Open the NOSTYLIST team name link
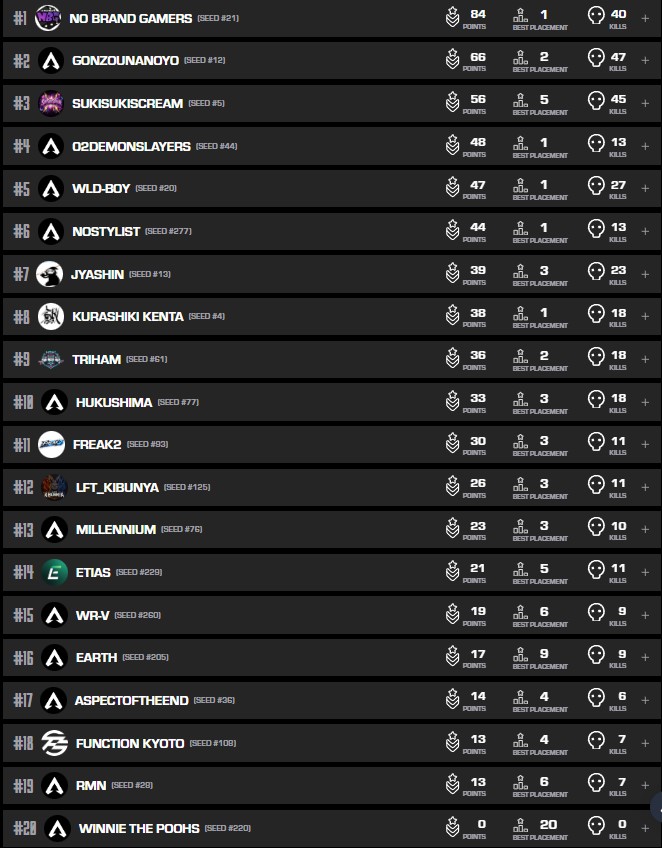The height and width of the screenshot is (848, 662). (105, 231)
